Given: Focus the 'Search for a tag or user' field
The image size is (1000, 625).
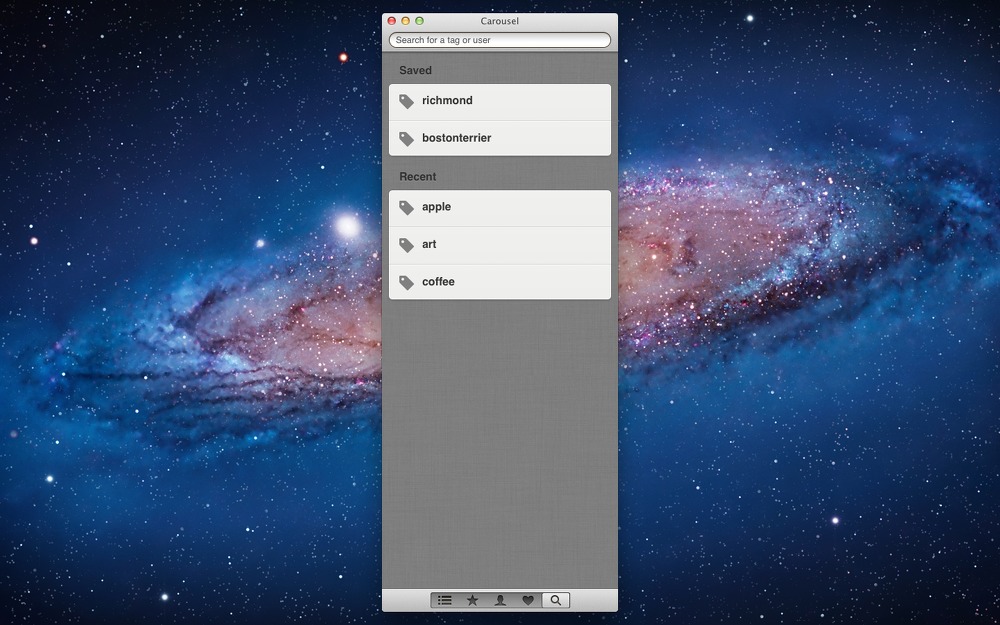Looking at the screenshot, I should 500,40.
